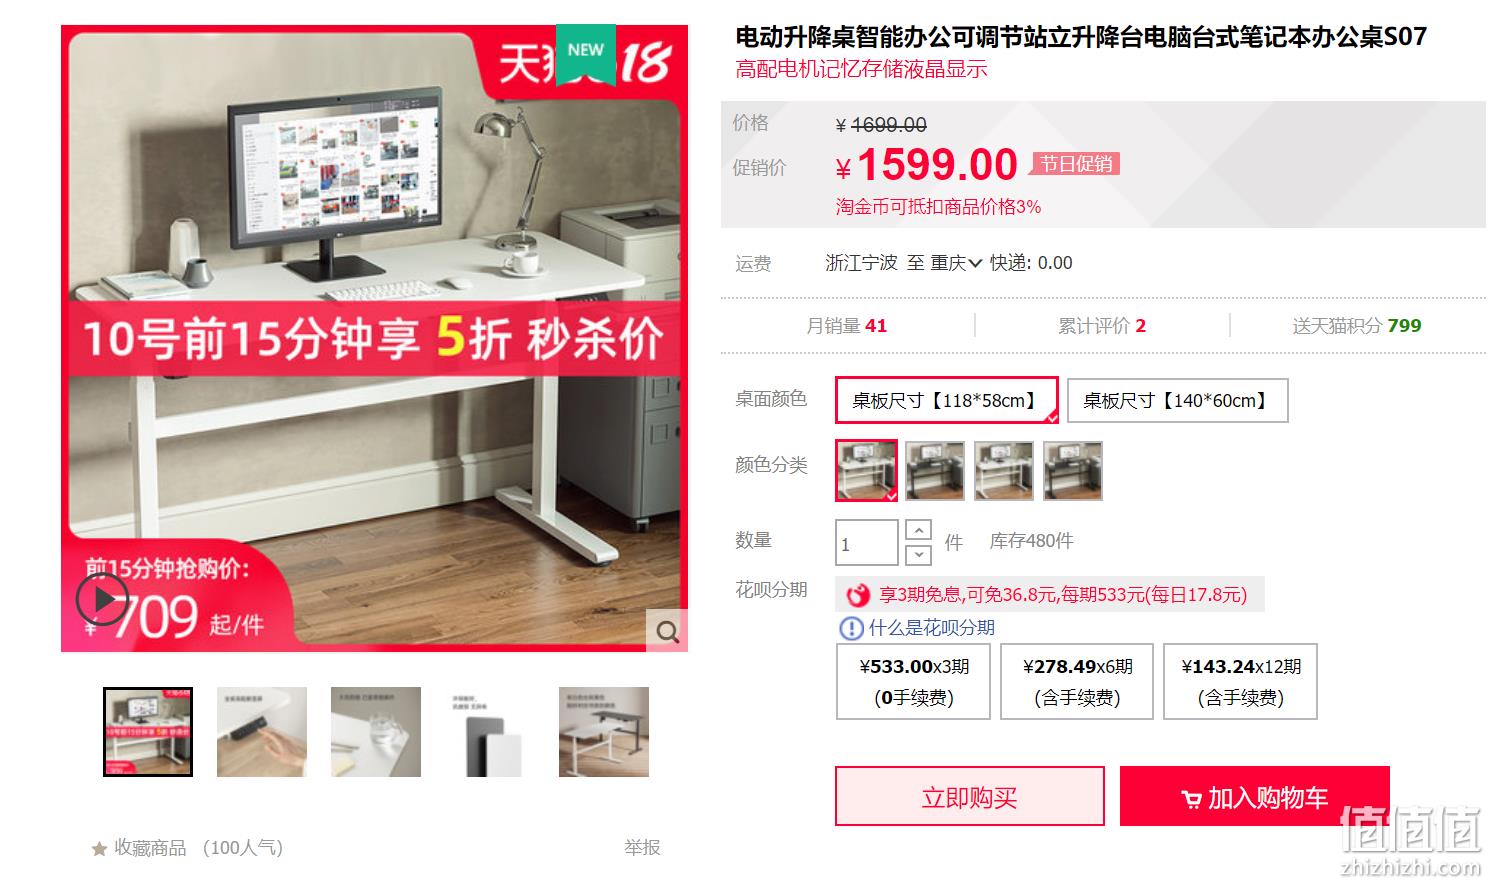Choose the 278.49x6期 installment plan
The width and height of the screenshot is (1490, 885).
[x=1077, y=681]
